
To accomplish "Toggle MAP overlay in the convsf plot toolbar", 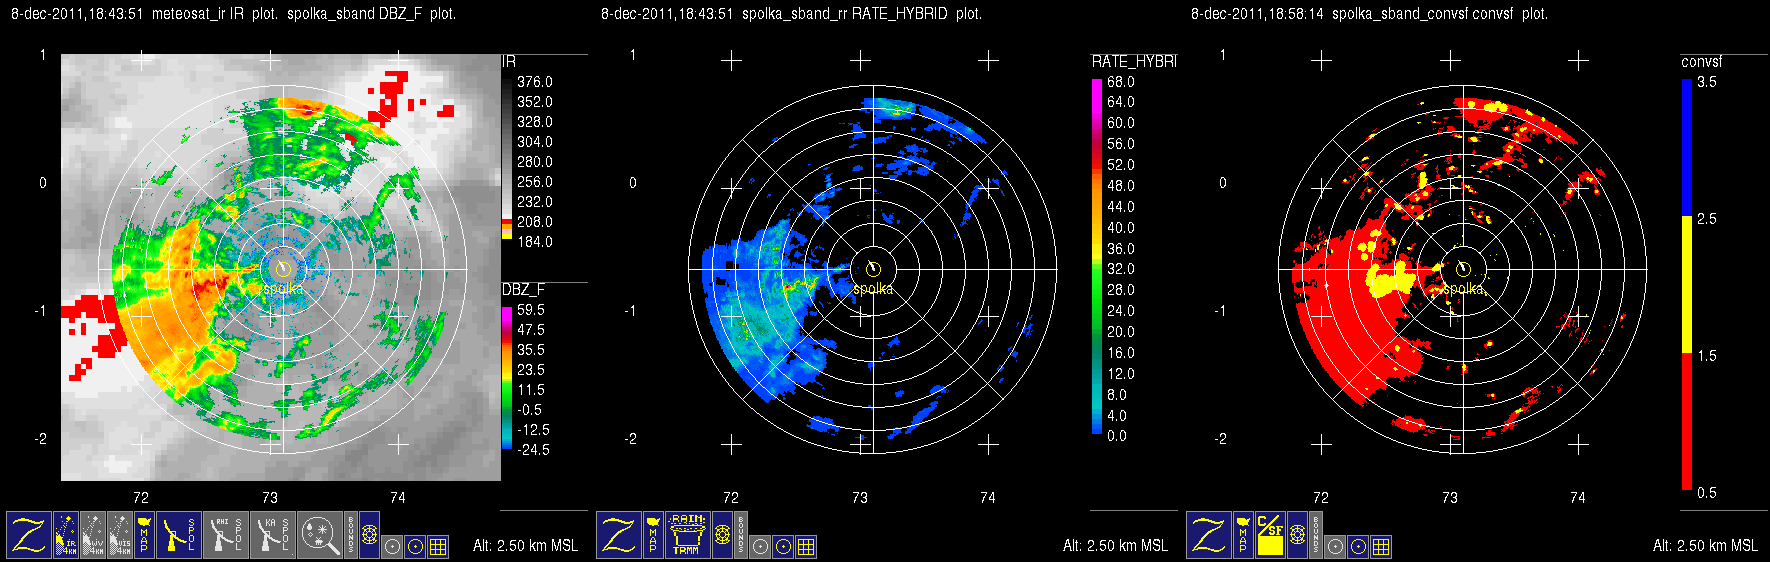I will click(x=1243, y=535).
